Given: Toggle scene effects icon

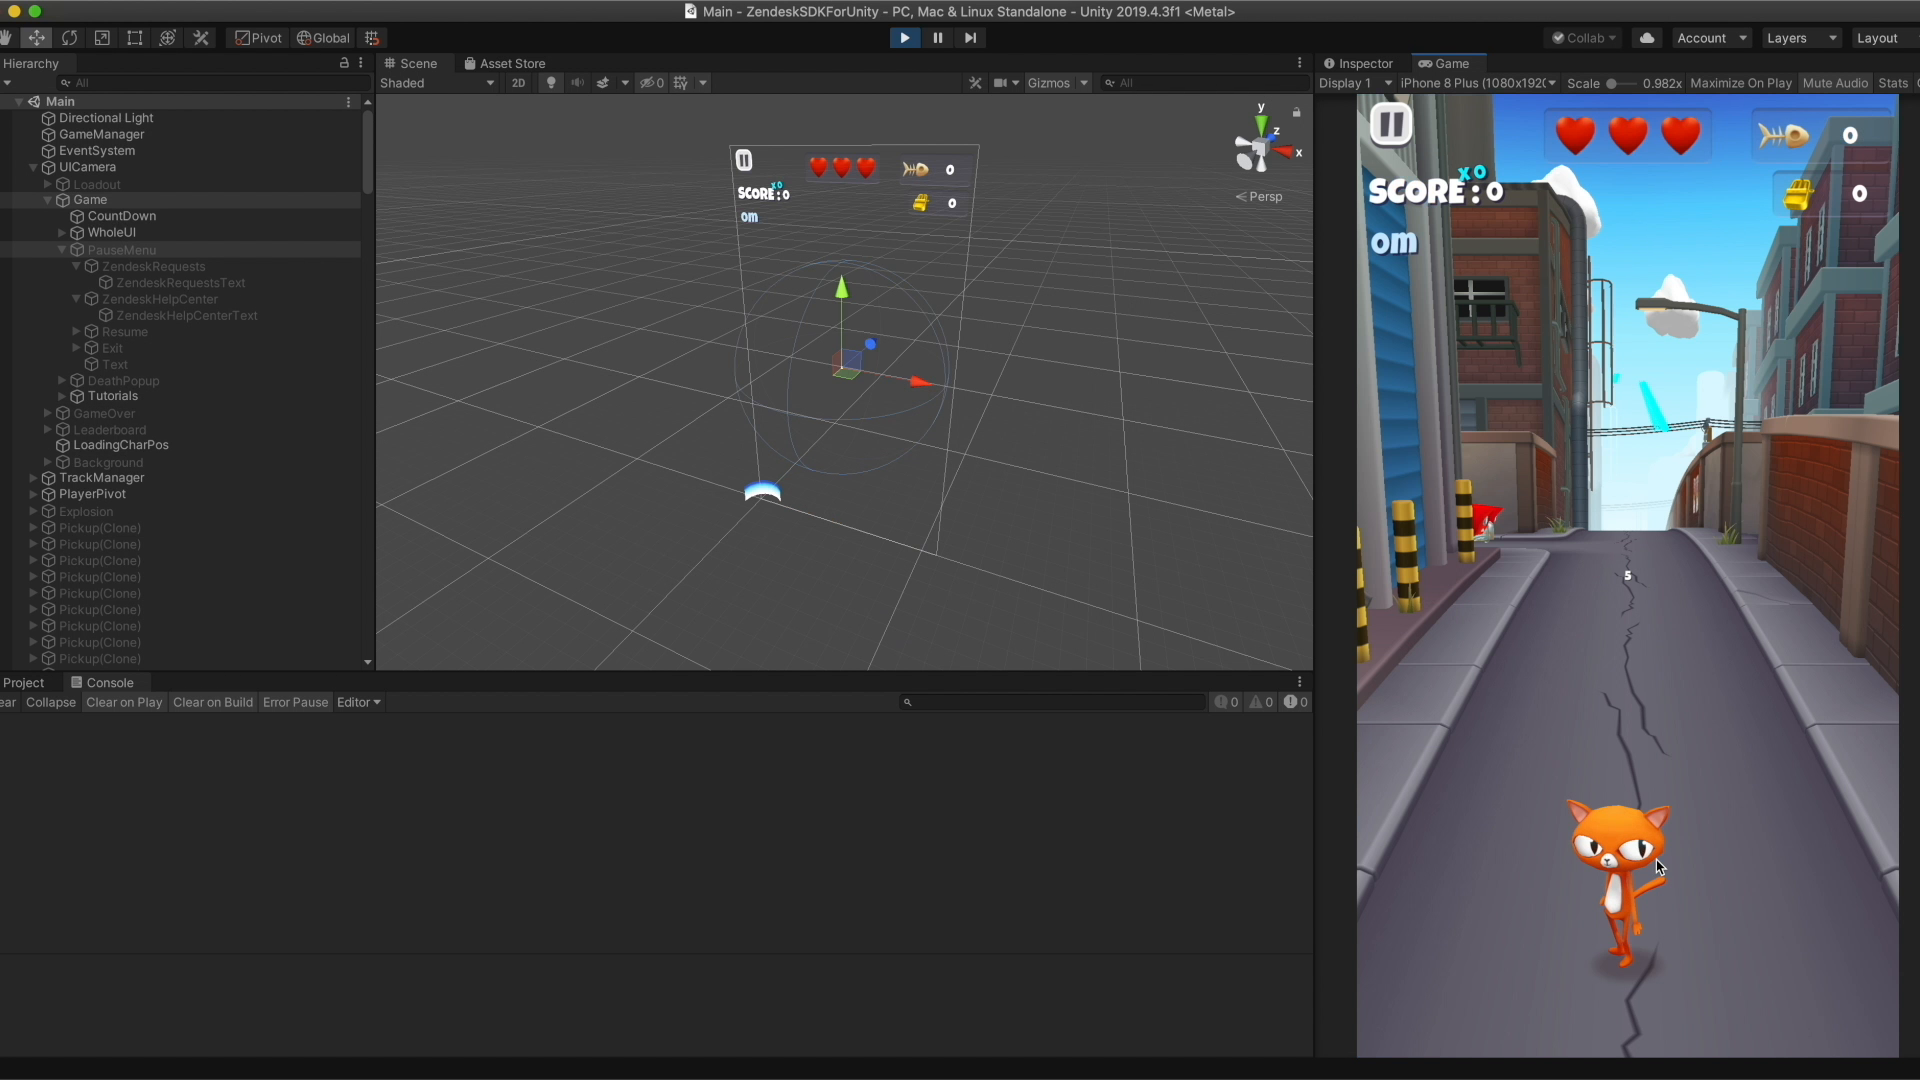Looking at the screenshot, I should coord(603,83).
